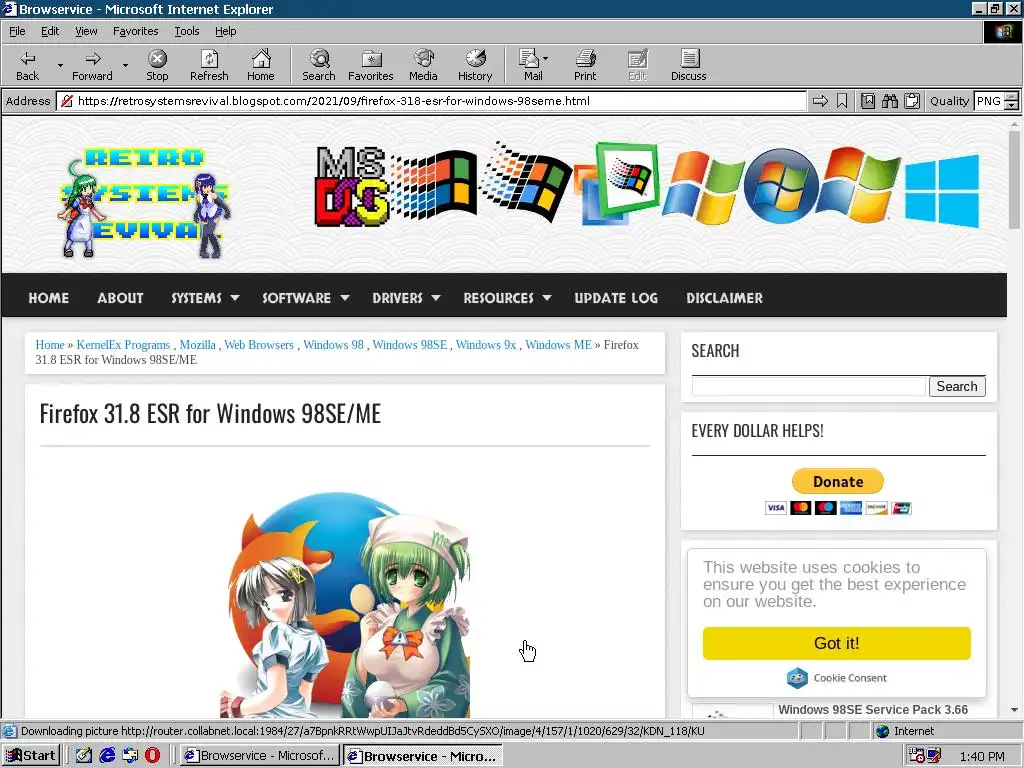Click the Forward arrow toolbar button
Viewport: 1024px width, 768px height.
(92, 65)
